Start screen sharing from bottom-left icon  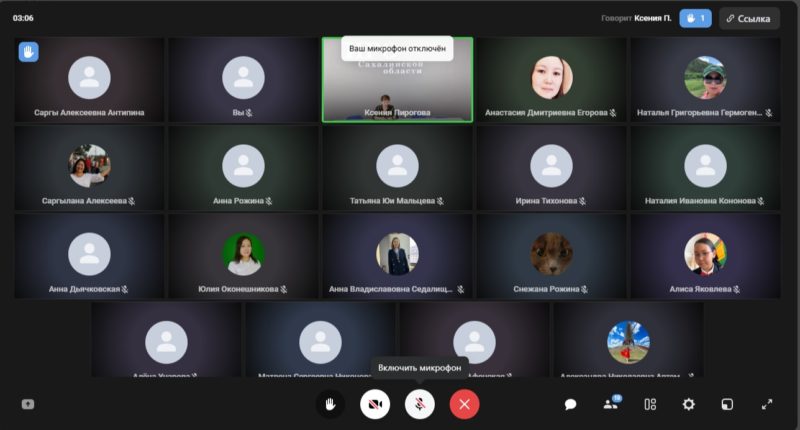[28, 404]
